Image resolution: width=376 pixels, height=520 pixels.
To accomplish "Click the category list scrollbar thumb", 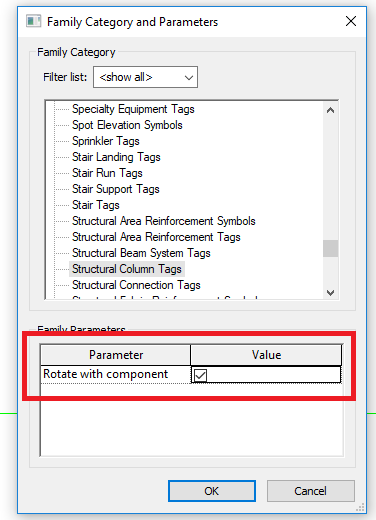I will pyautogui.click(x=330, y=248).
